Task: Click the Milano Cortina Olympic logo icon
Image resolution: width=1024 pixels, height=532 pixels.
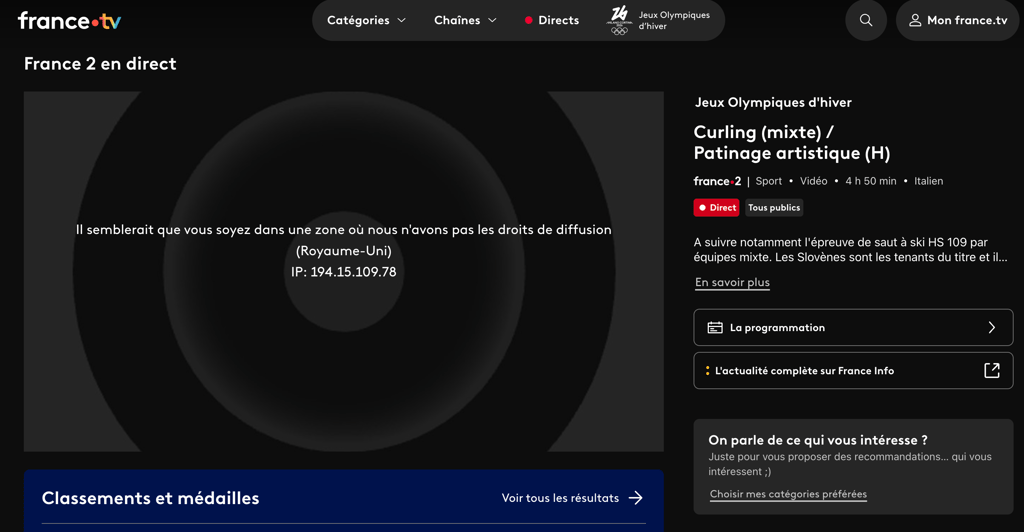Action: coord(619,20)
